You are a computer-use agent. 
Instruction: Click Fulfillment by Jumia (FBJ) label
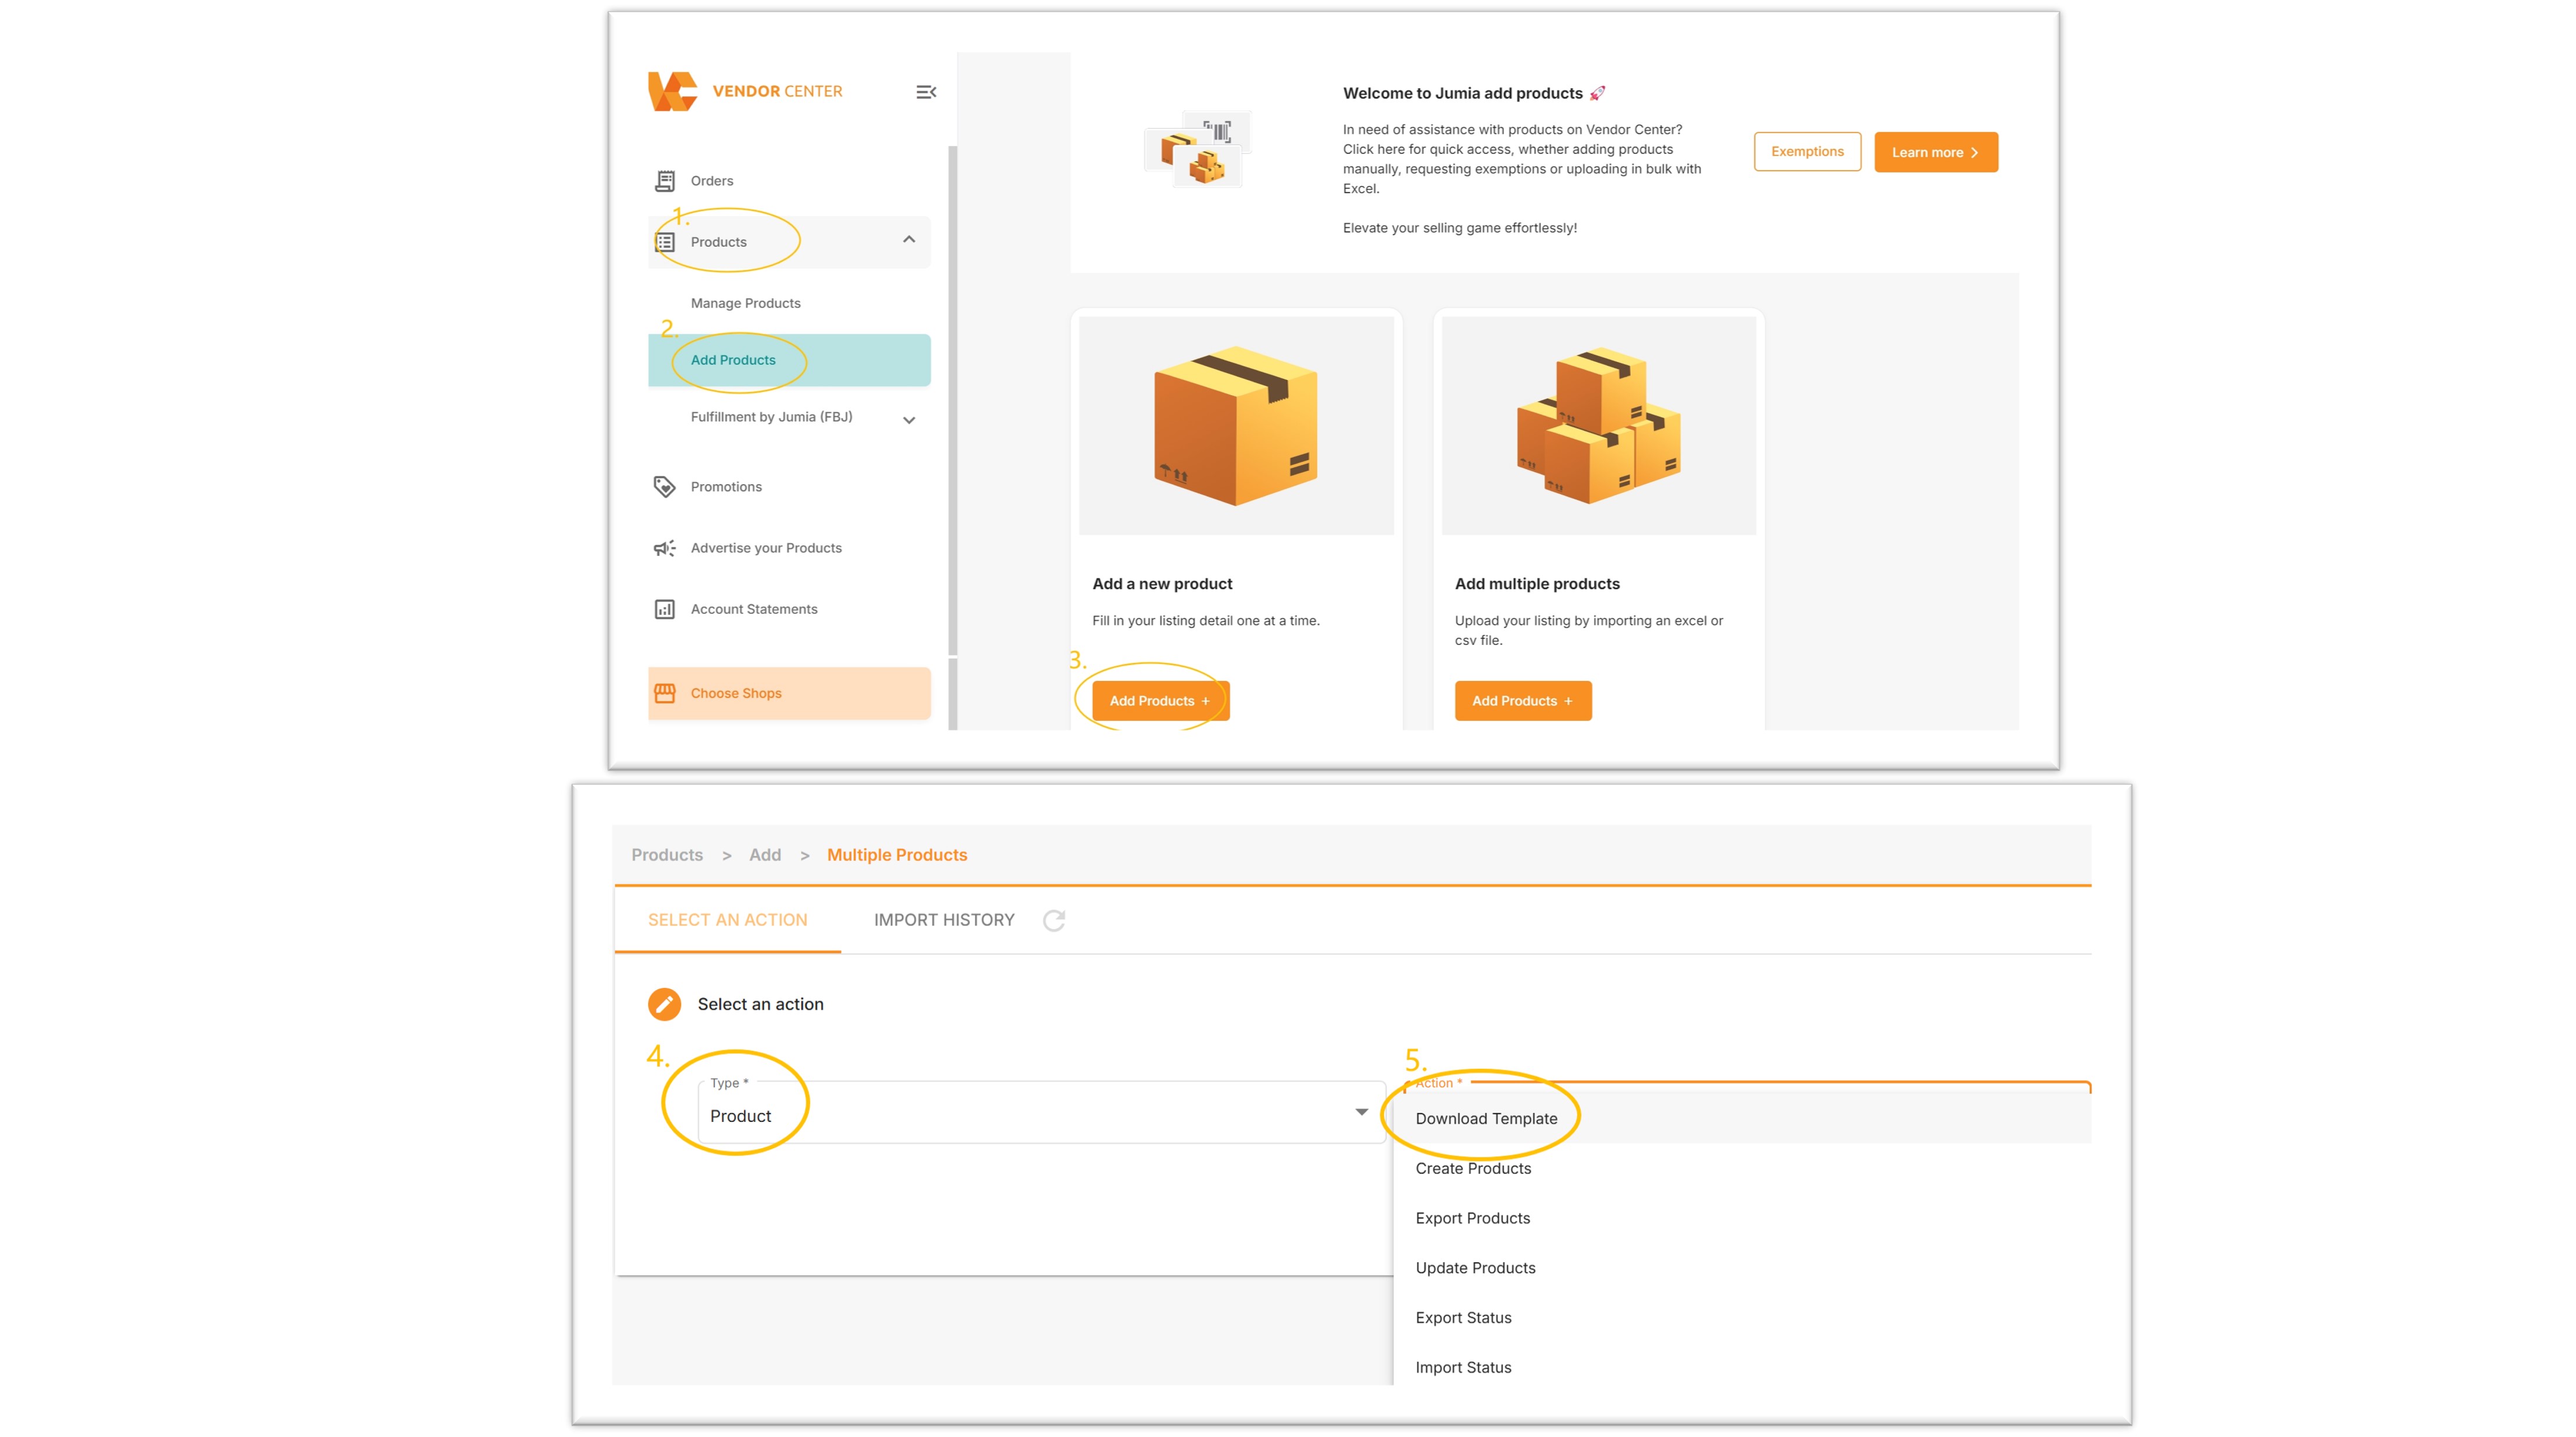tap(771, 417)
